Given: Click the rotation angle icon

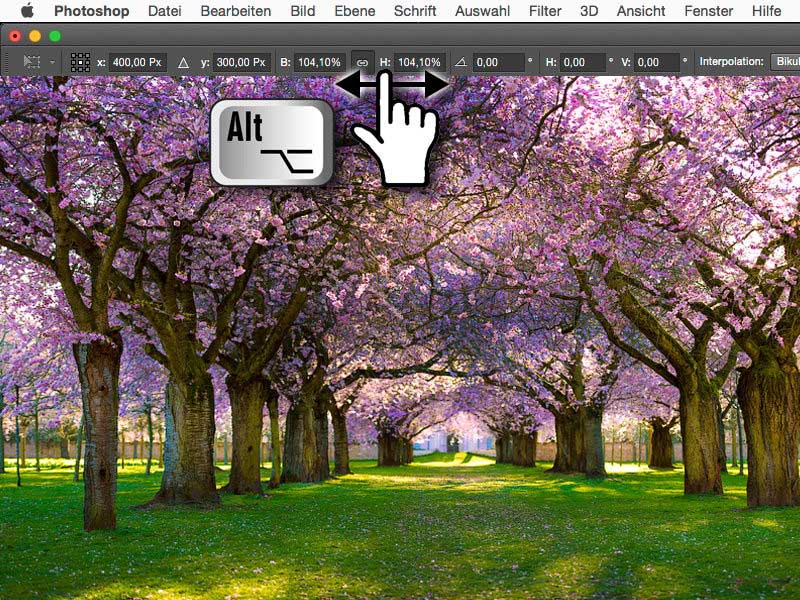Looking at the screenshot, I should [460, 62].
